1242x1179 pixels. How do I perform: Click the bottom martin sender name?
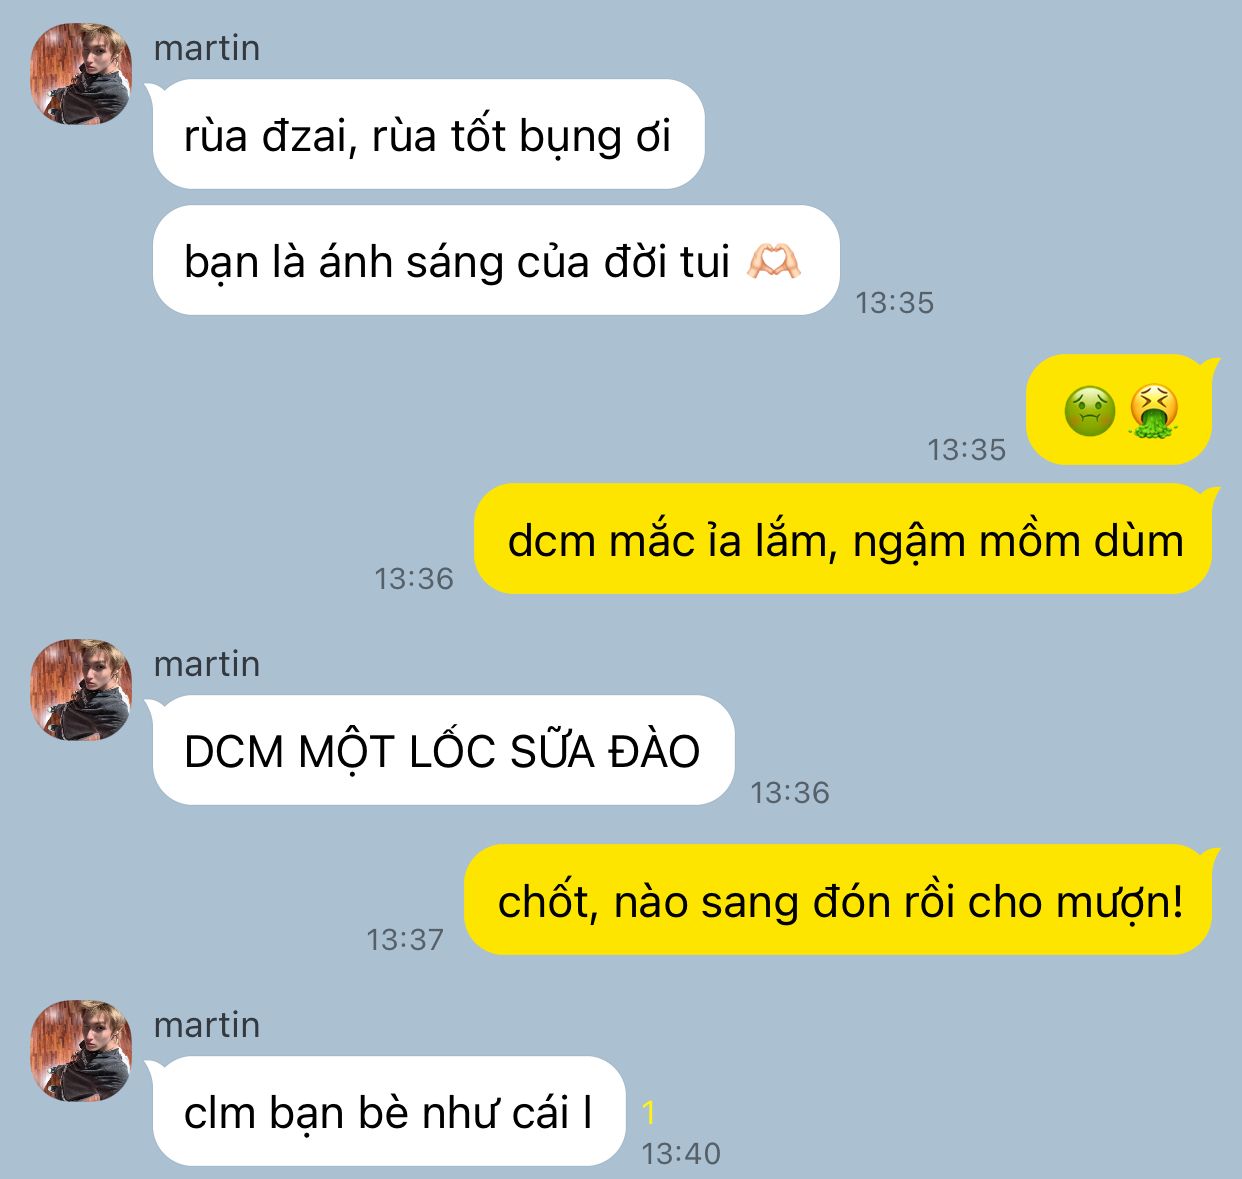click(207, 1025)
